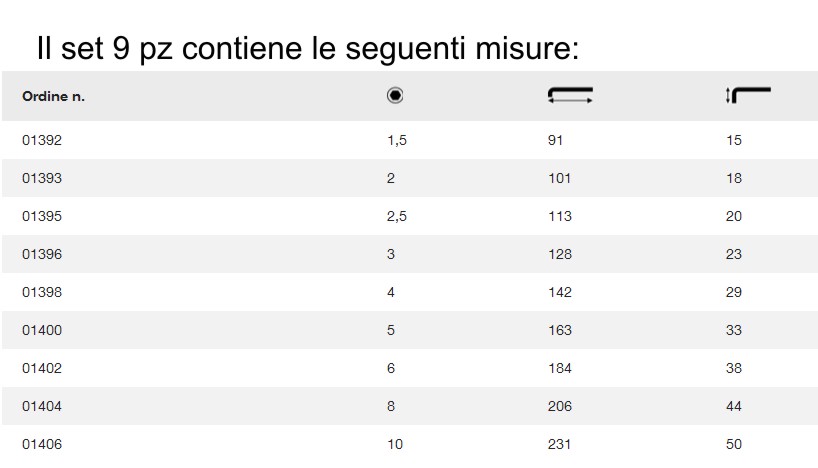The width and height of the screenshot is (818, 468).
Task: Click the 231 length value
Action: (x=560, y=444)
